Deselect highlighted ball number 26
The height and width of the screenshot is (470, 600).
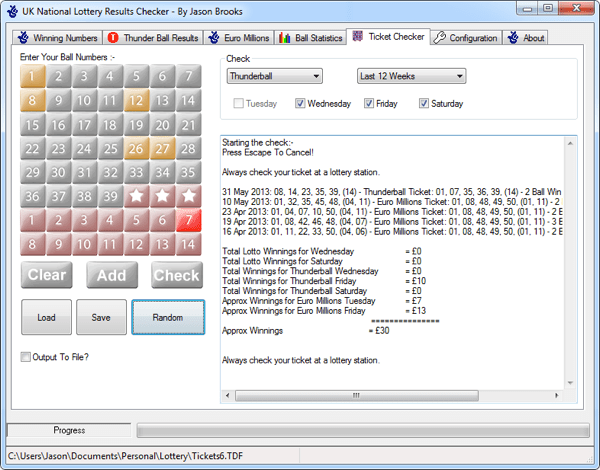(136, 149)
